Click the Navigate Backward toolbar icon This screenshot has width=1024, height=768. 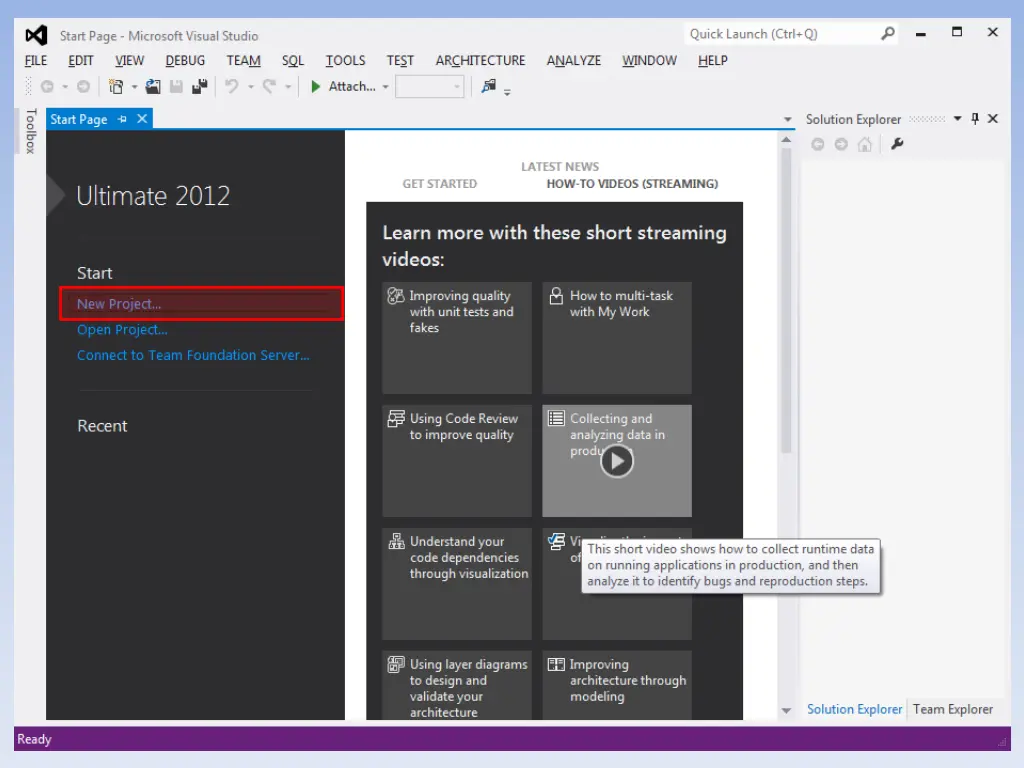(x=47, y=86)
